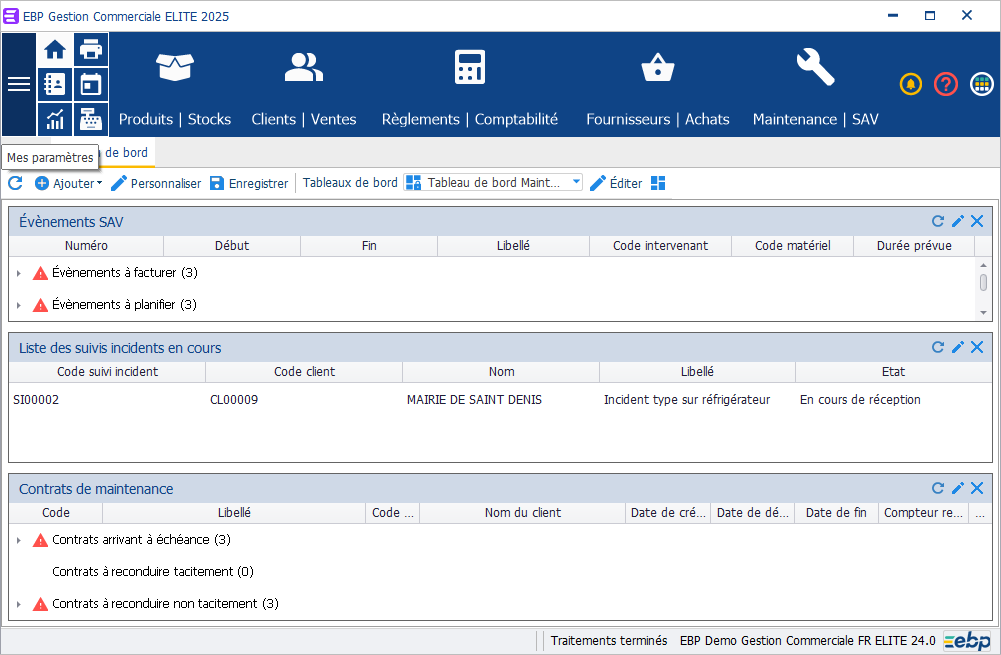Image resolution: width=1001 pixels, height=655 pixels.
Task: Open the Ajouter dropdown menu
Action: (69, 183)
